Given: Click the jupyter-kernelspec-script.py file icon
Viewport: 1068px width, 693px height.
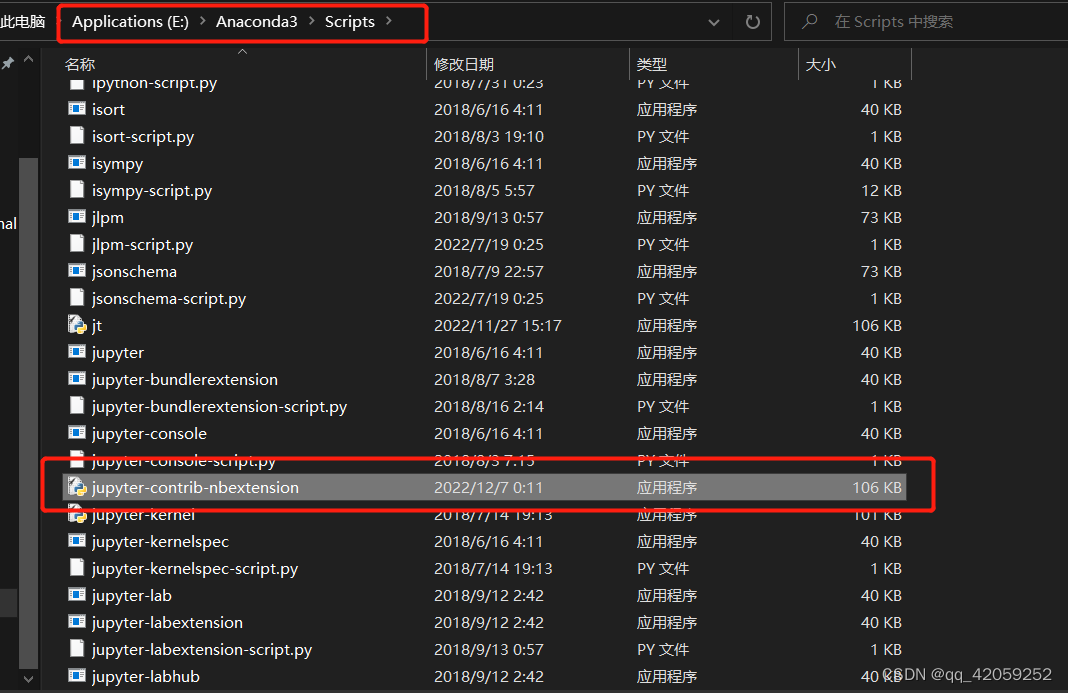Looking at the screenshot, I should pyautogui.click(x=77, y=568).
